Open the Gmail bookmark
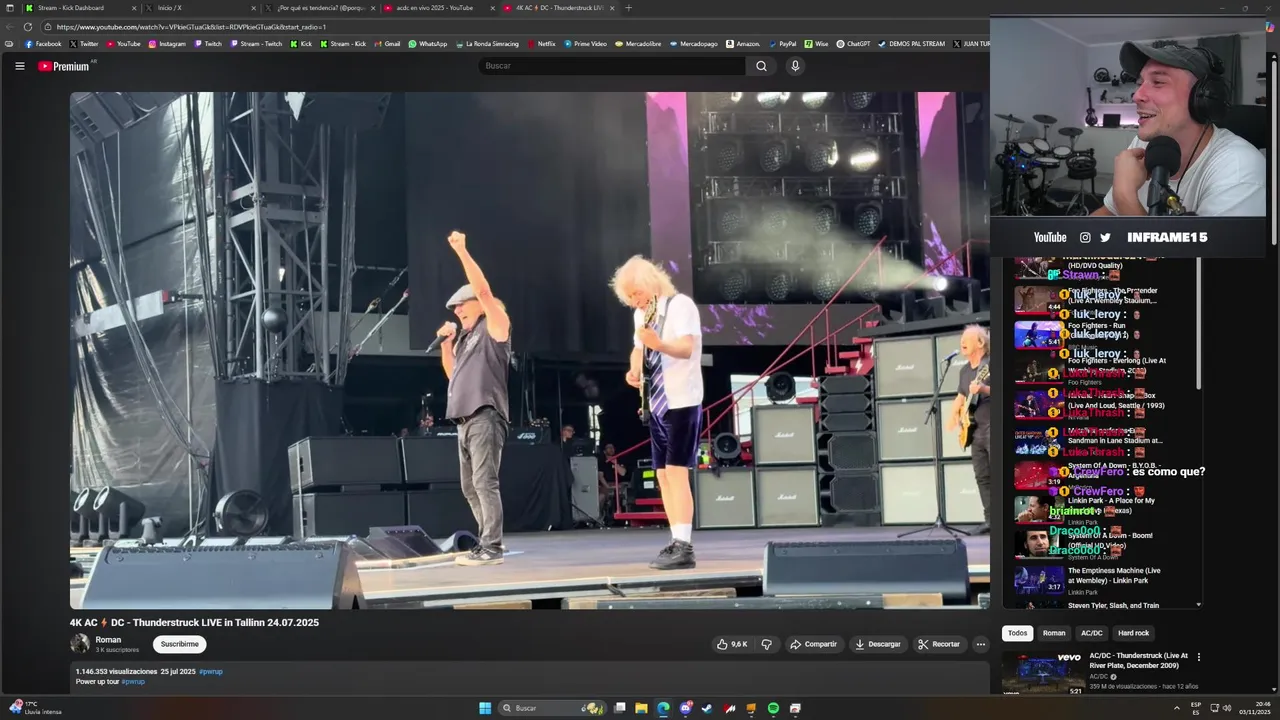The height and width of the screenshot is (720, 1280). pyautogui.click(x=387, y=44)
